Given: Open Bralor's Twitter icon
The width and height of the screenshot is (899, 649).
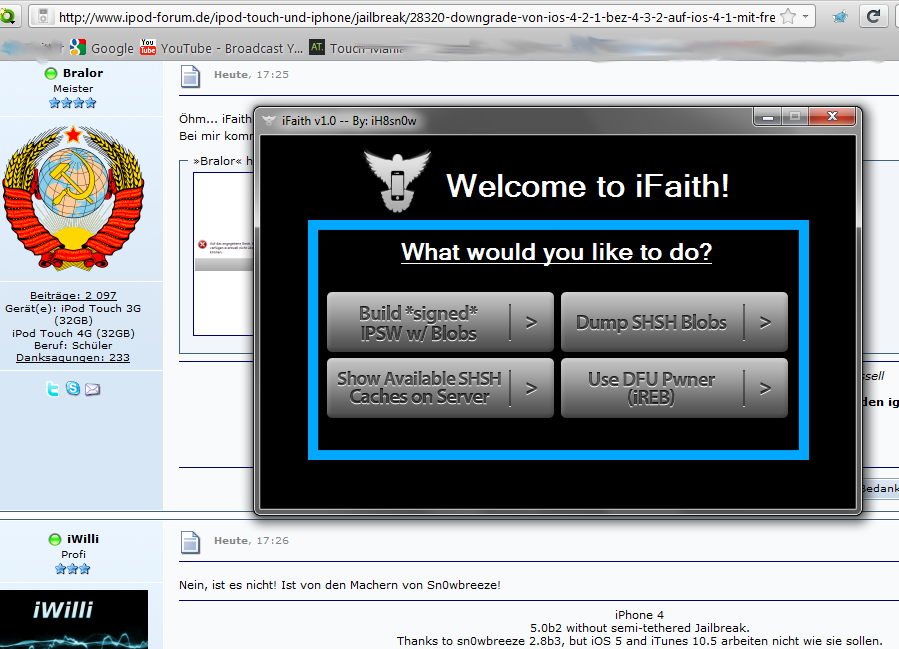Looking at the screenshot, I should point(53,389).
